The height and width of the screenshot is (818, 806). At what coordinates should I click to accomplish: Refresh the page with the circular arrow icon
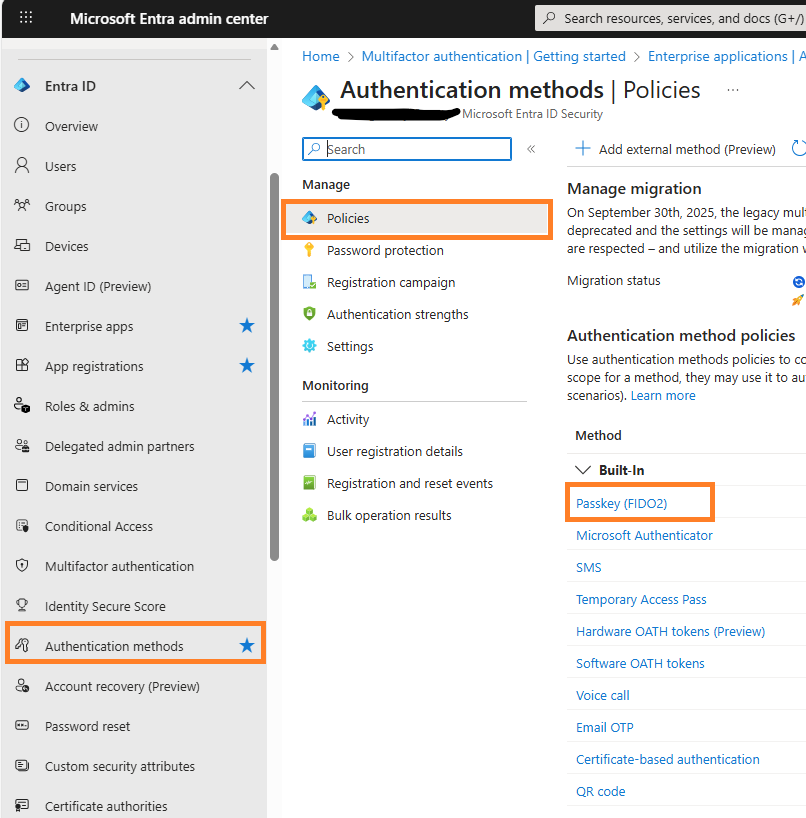(x=799, y=148)
